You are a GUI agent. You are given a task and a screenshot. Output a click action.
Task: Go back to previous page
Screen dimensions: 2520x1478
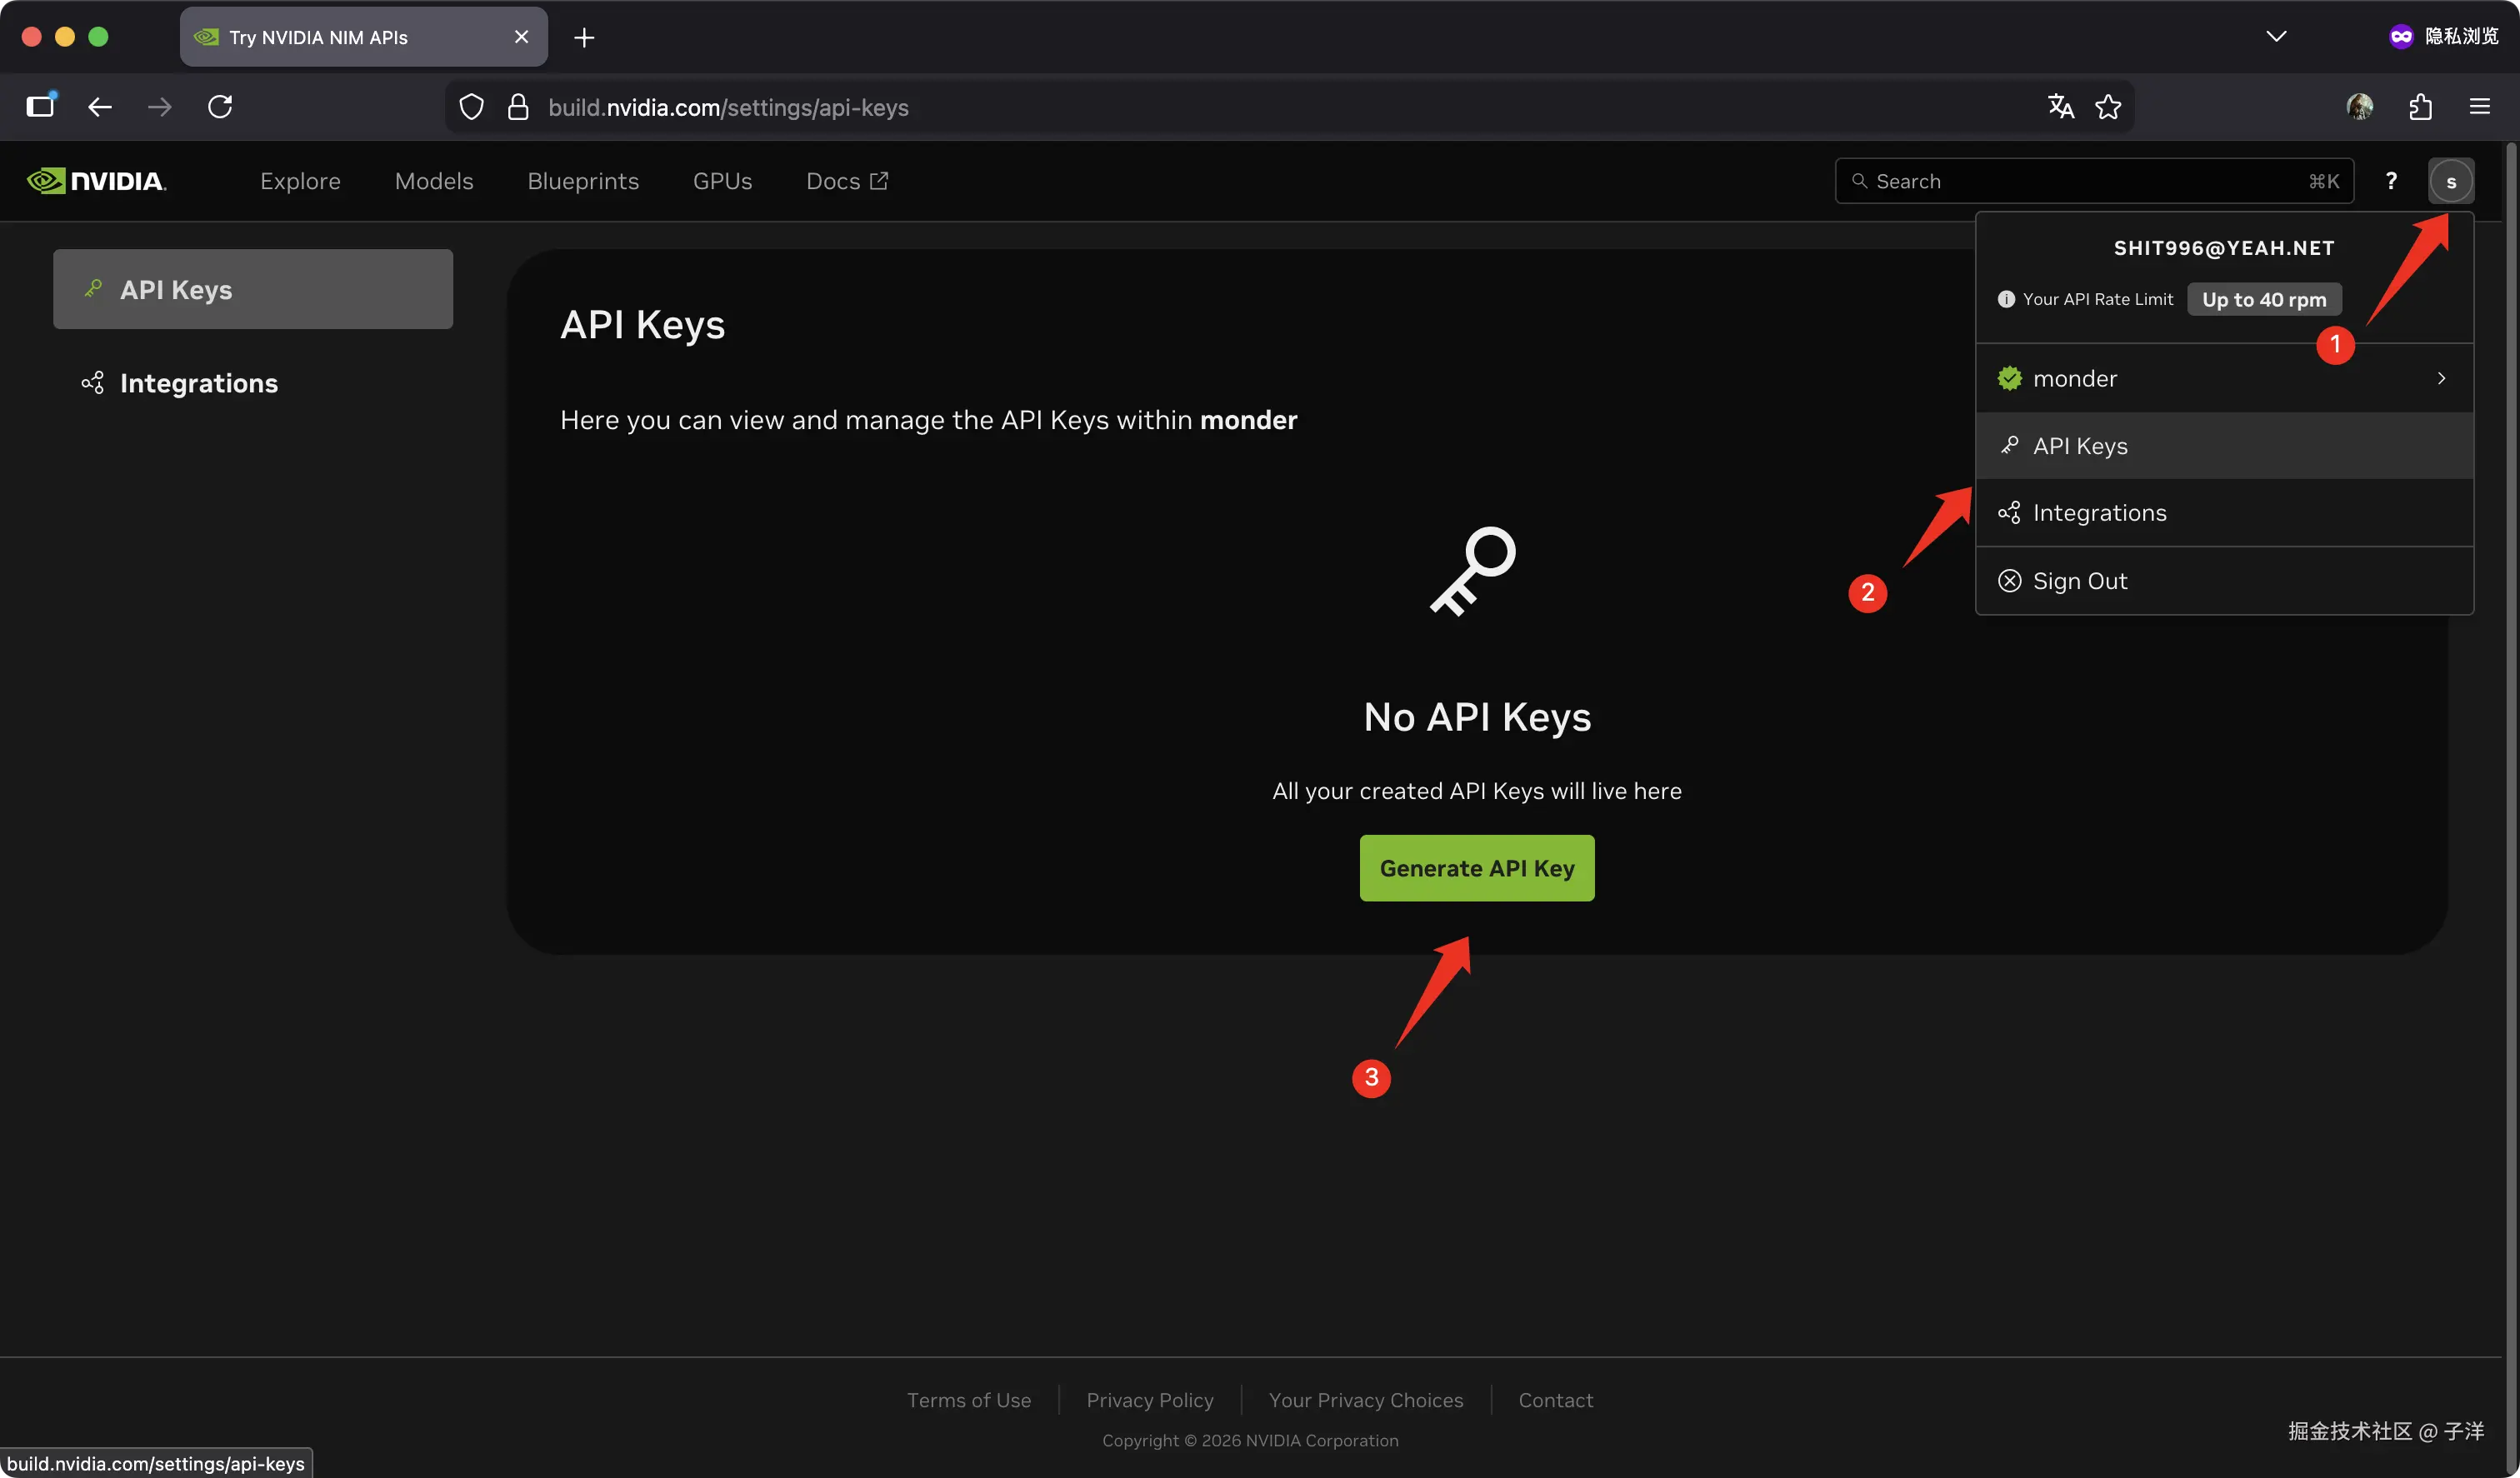(x=100, y=107)
